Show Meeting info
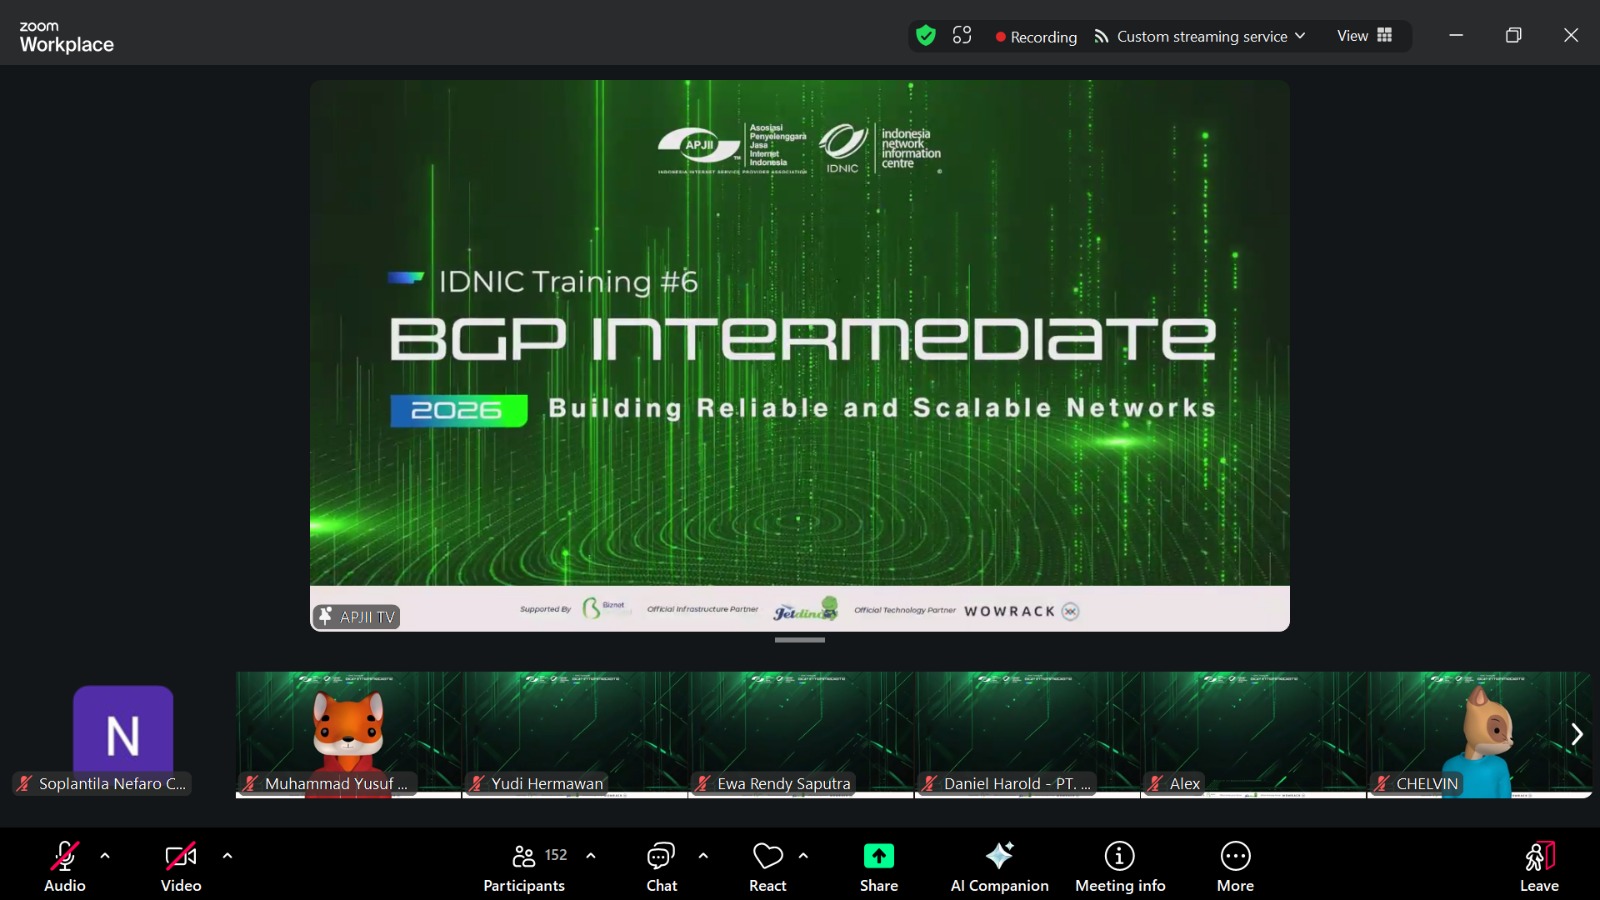Image resolution: width=1600 pixels, height=900 pixels. [x=1120, y=867]
